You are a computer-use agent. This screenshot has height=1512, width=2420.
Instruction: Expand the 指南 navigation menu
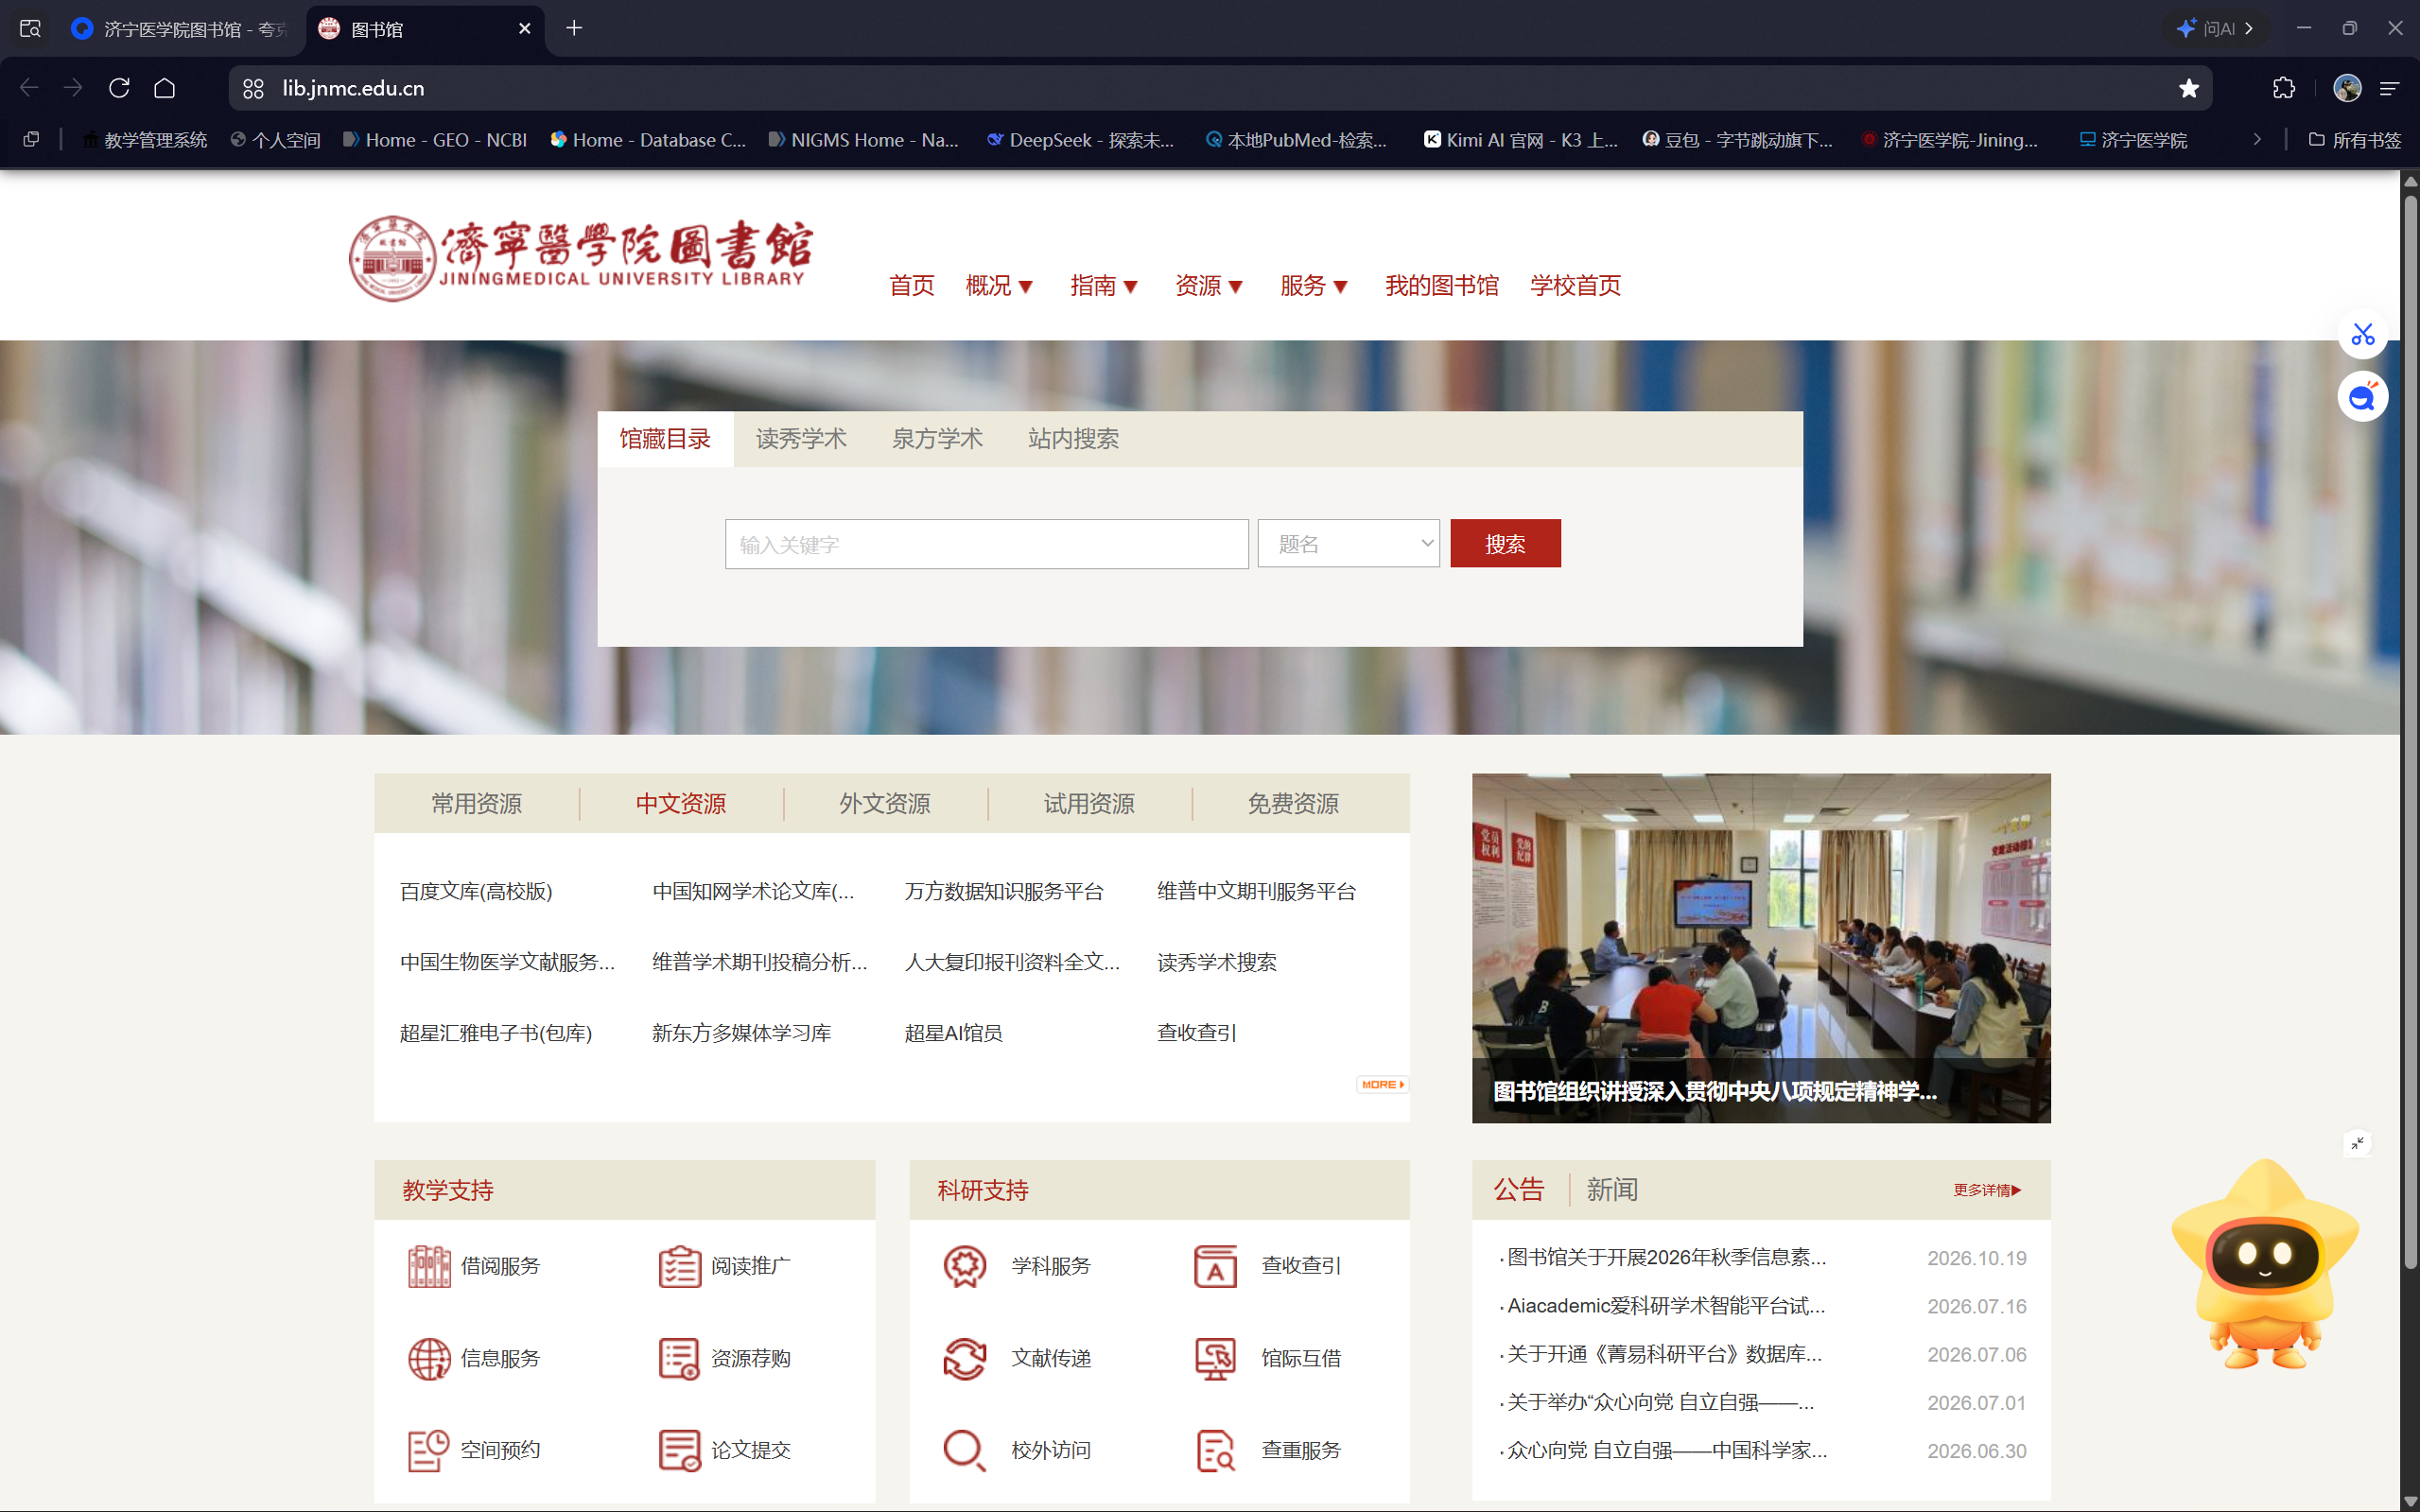(x=1104, y=286)
